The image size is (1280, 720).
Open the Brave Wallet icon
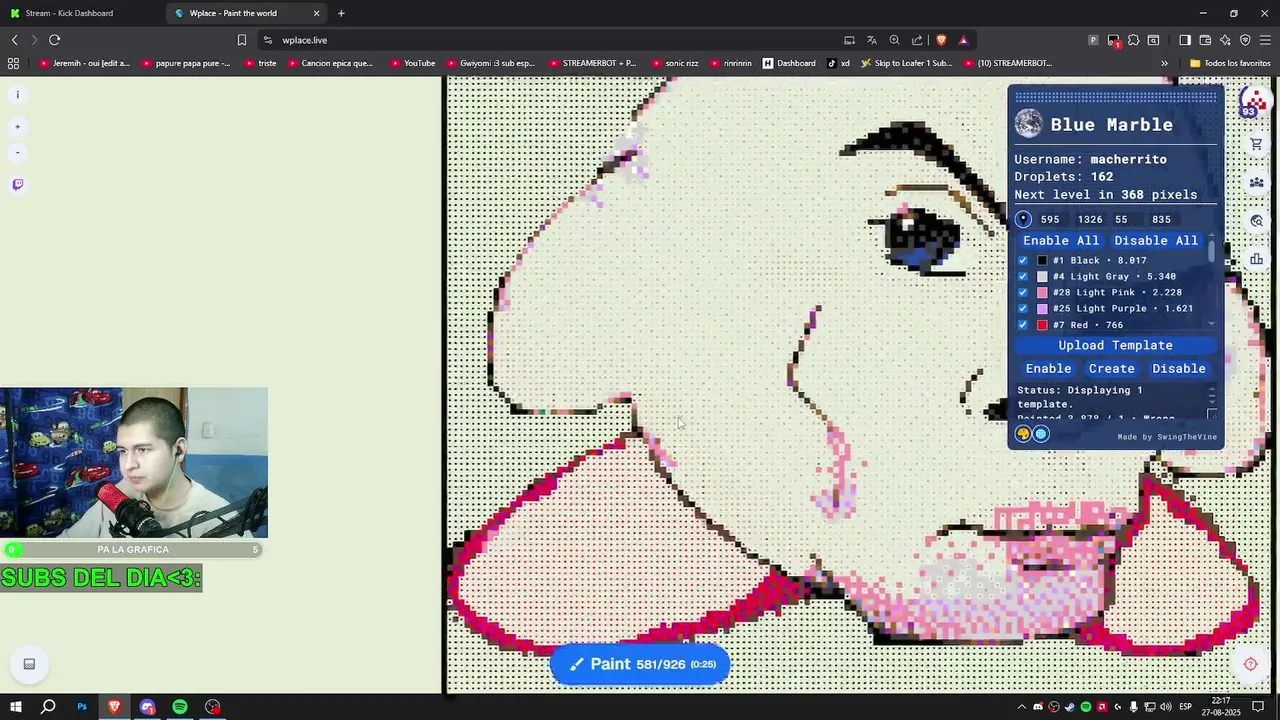pyautogui.click(x=1205, y=40)
